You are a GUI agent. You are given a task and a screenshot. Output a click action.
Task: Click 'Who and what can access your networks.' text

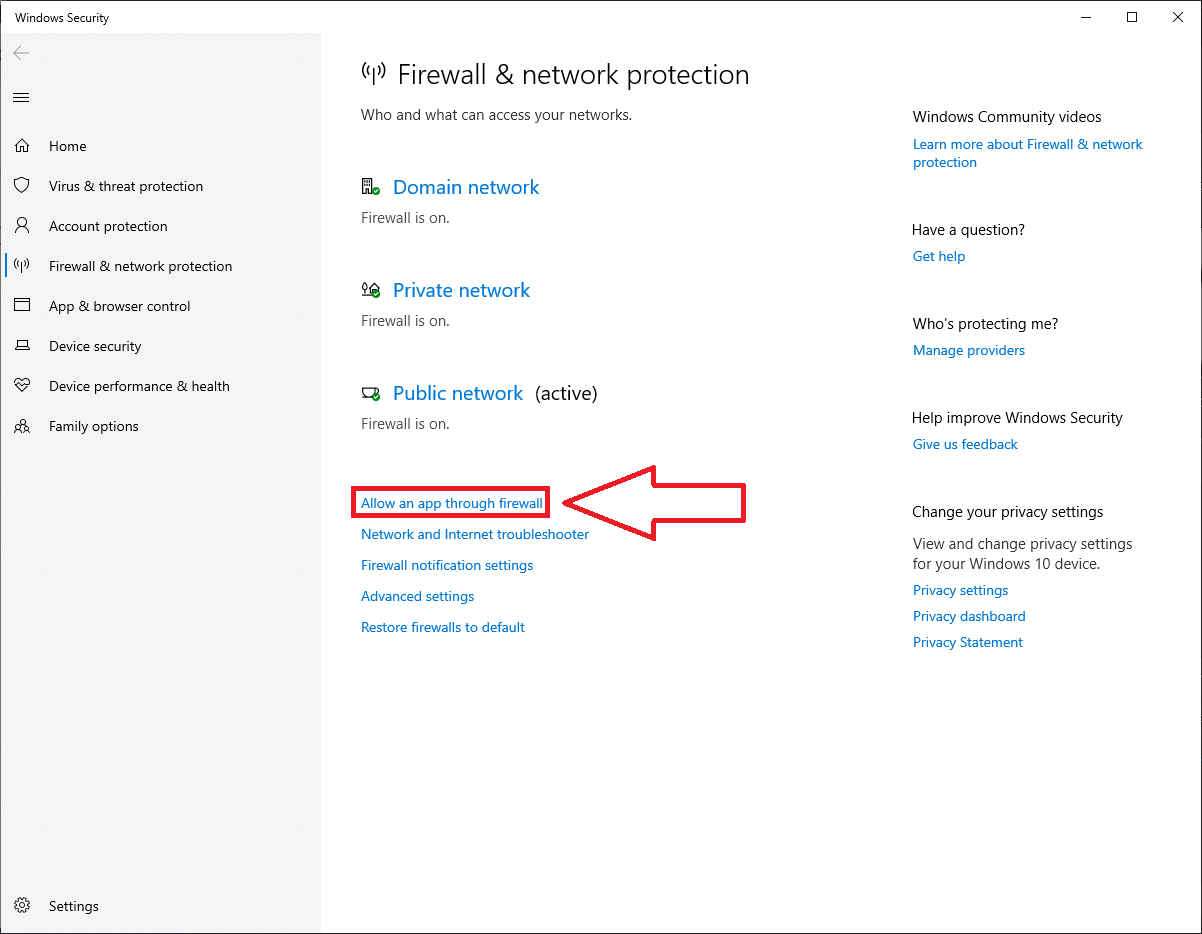point(496,115)
